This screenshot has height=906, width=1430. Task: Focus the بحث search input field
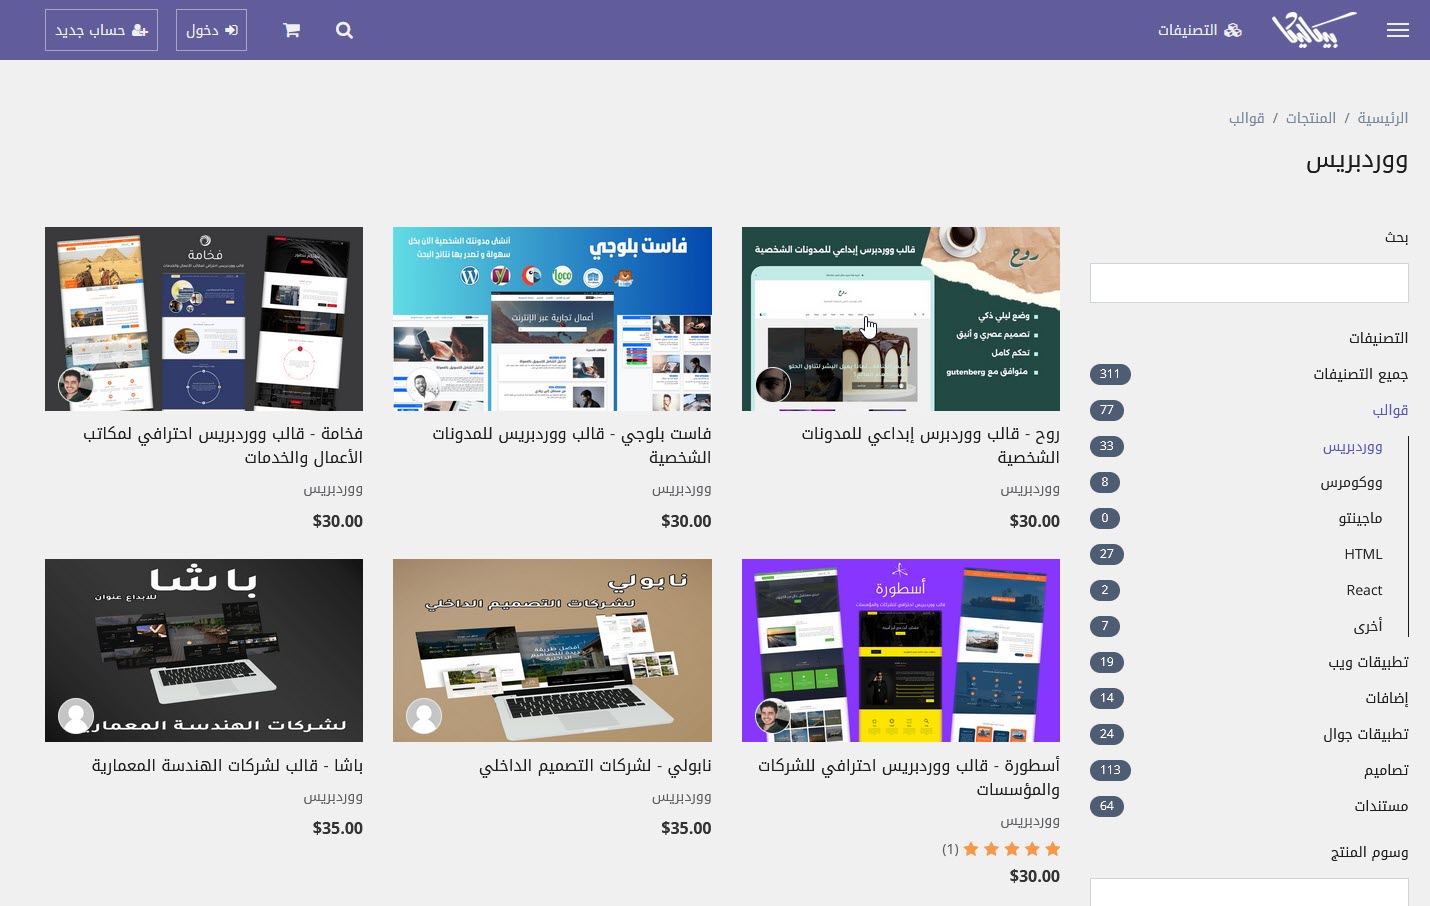coord(1249,283)
